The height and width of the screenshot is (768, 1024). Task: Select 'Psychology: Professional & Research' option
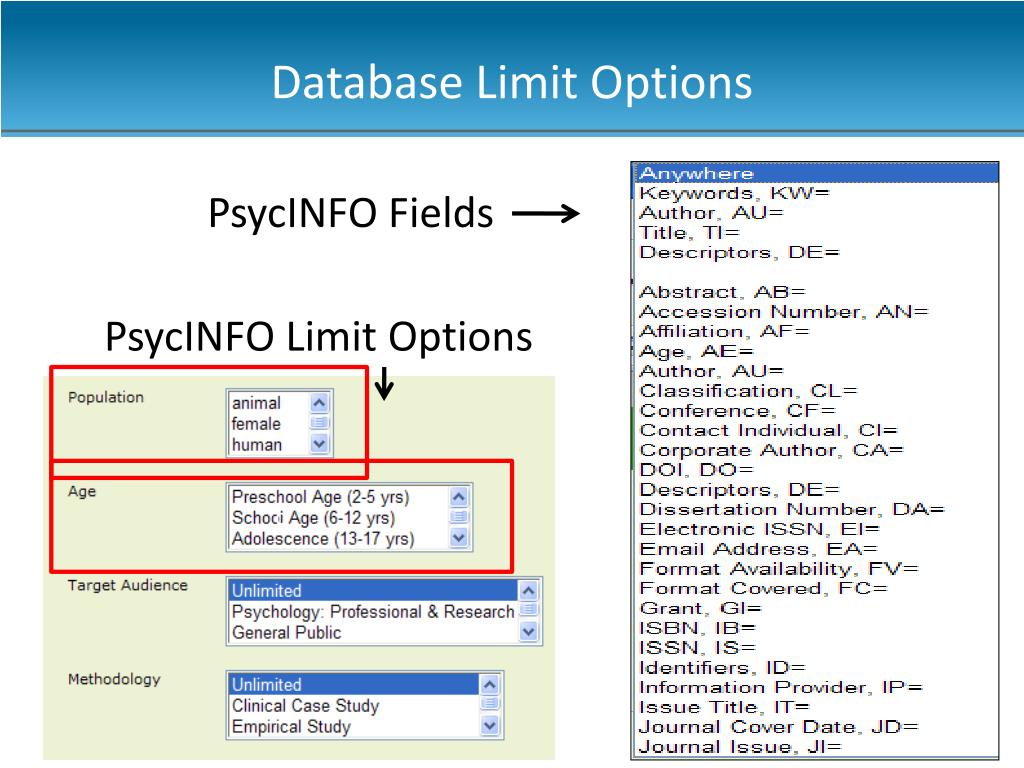tap(373, 612)
